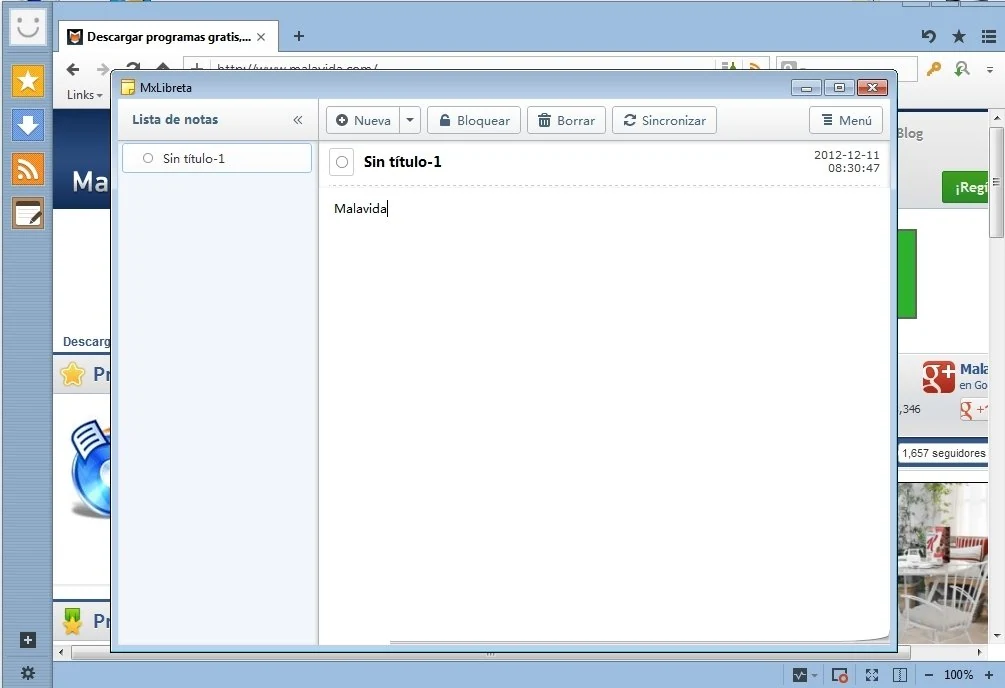Close the MxLibreta window
The width and height of the screenshot is (1005, 688).
click(872, 88)
